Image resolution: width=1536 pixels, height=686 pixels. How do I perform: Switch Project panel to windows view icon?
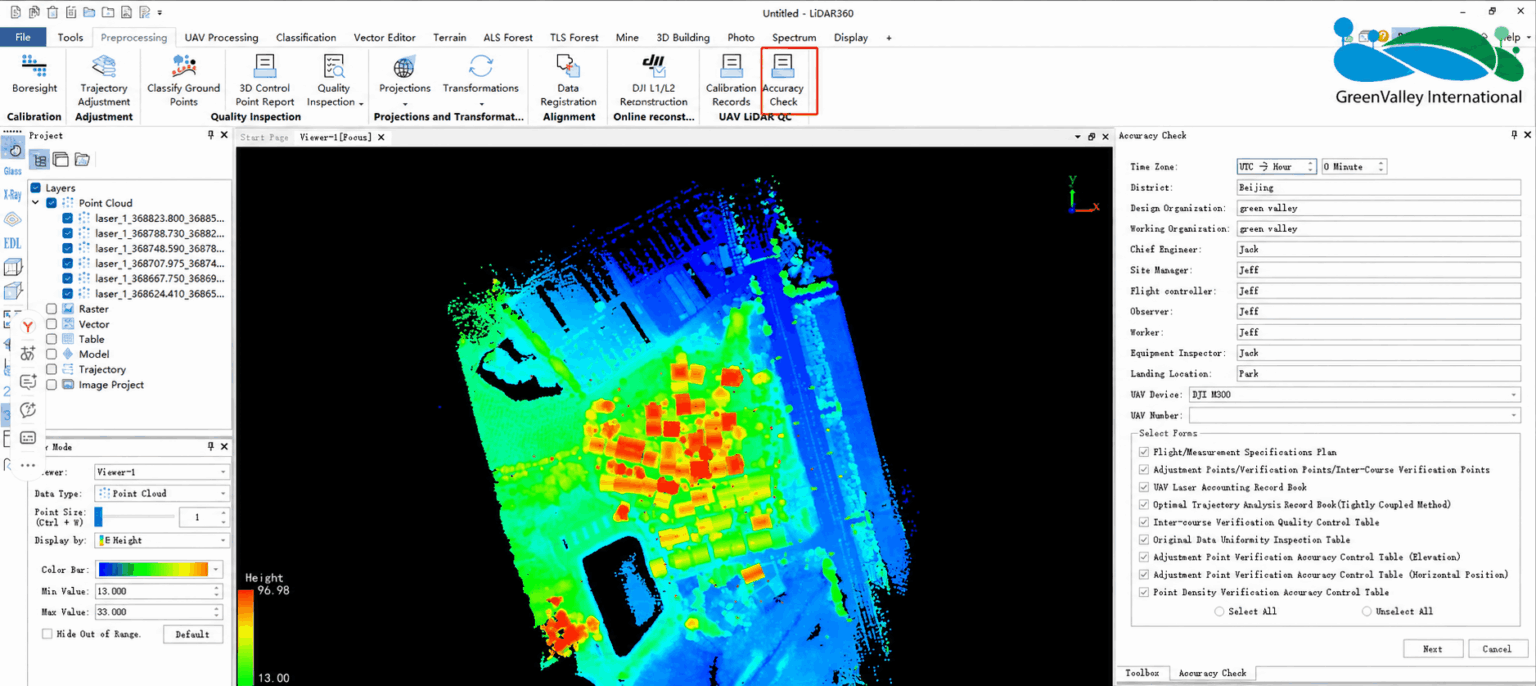tap(61, 160)
